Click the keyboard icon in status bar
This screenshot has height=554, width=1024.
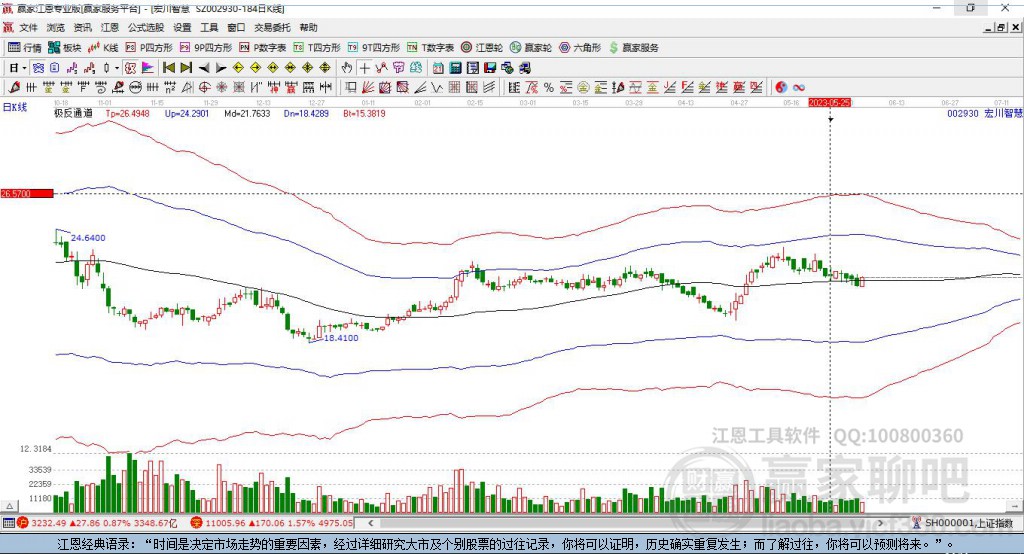8,523
